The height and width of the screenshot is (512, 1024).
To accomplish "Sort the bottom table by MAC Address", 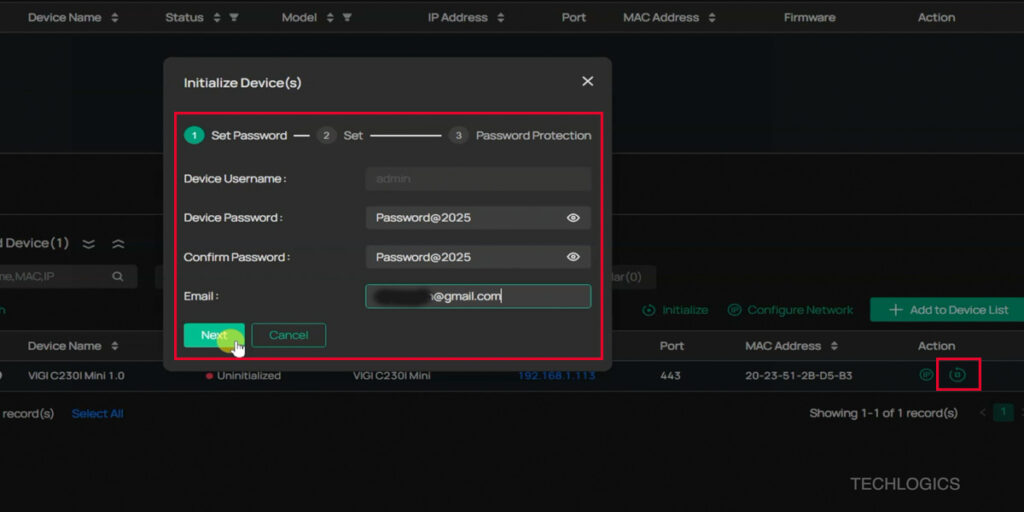I will (832, 346).
